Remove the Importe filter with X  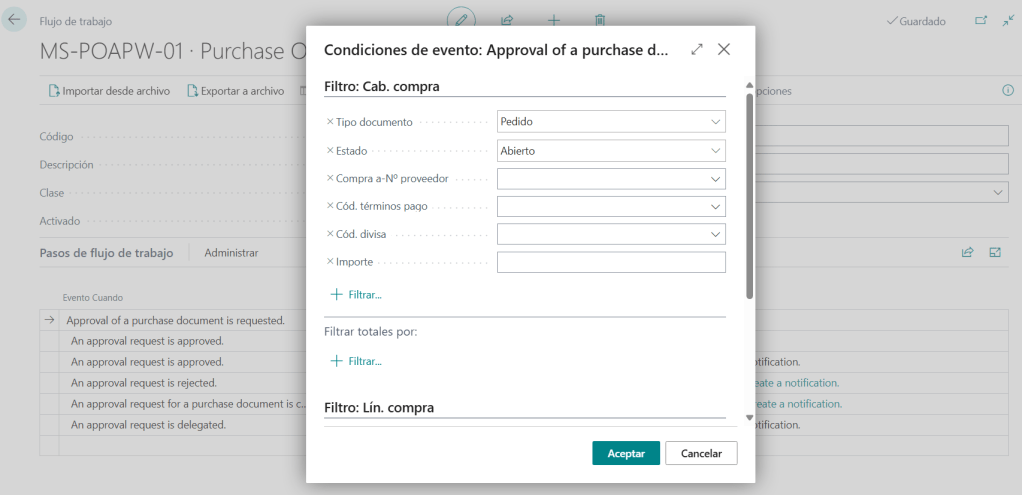point(330,262)
